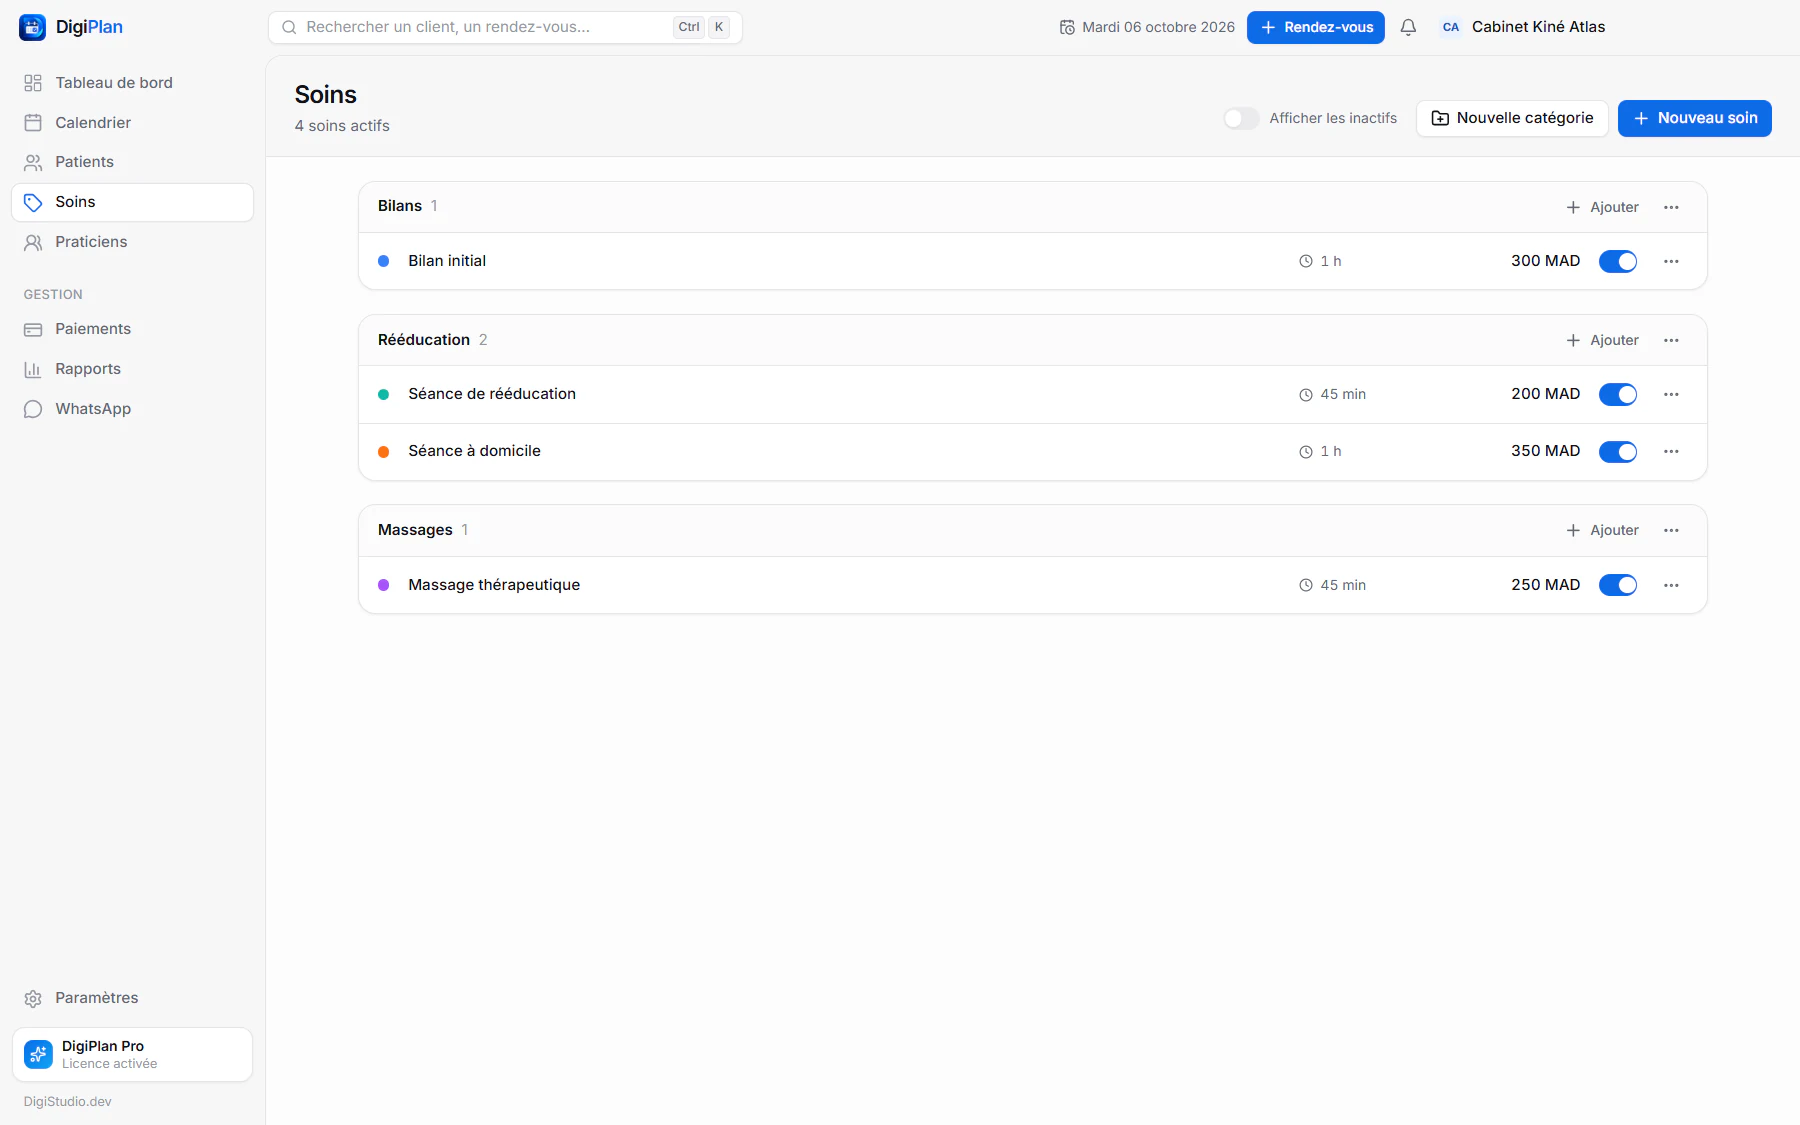Toggle off Séance de rééducation
The height and width of the screenshot is (1125, 1800).
click(x=1618, y=394)
